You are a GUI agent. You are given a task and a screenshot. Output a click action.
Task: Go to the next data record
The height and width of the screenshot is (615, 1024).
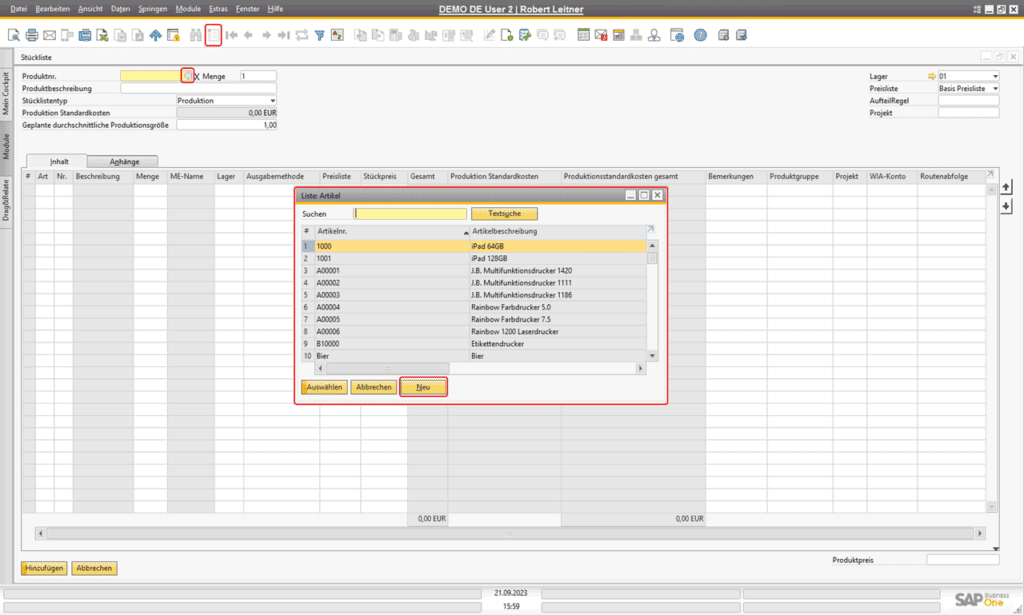(x=266, y=35)
